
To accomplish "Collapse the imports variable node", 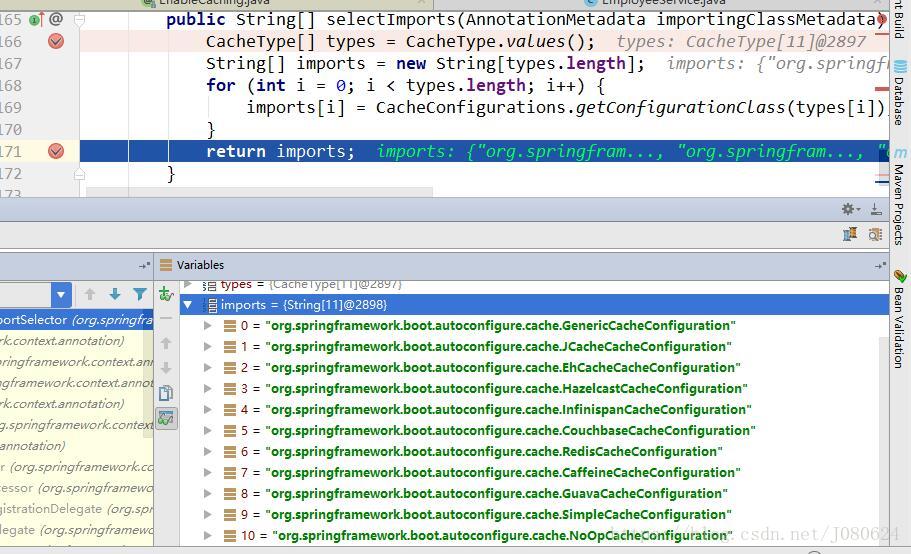I will point(188,304).
